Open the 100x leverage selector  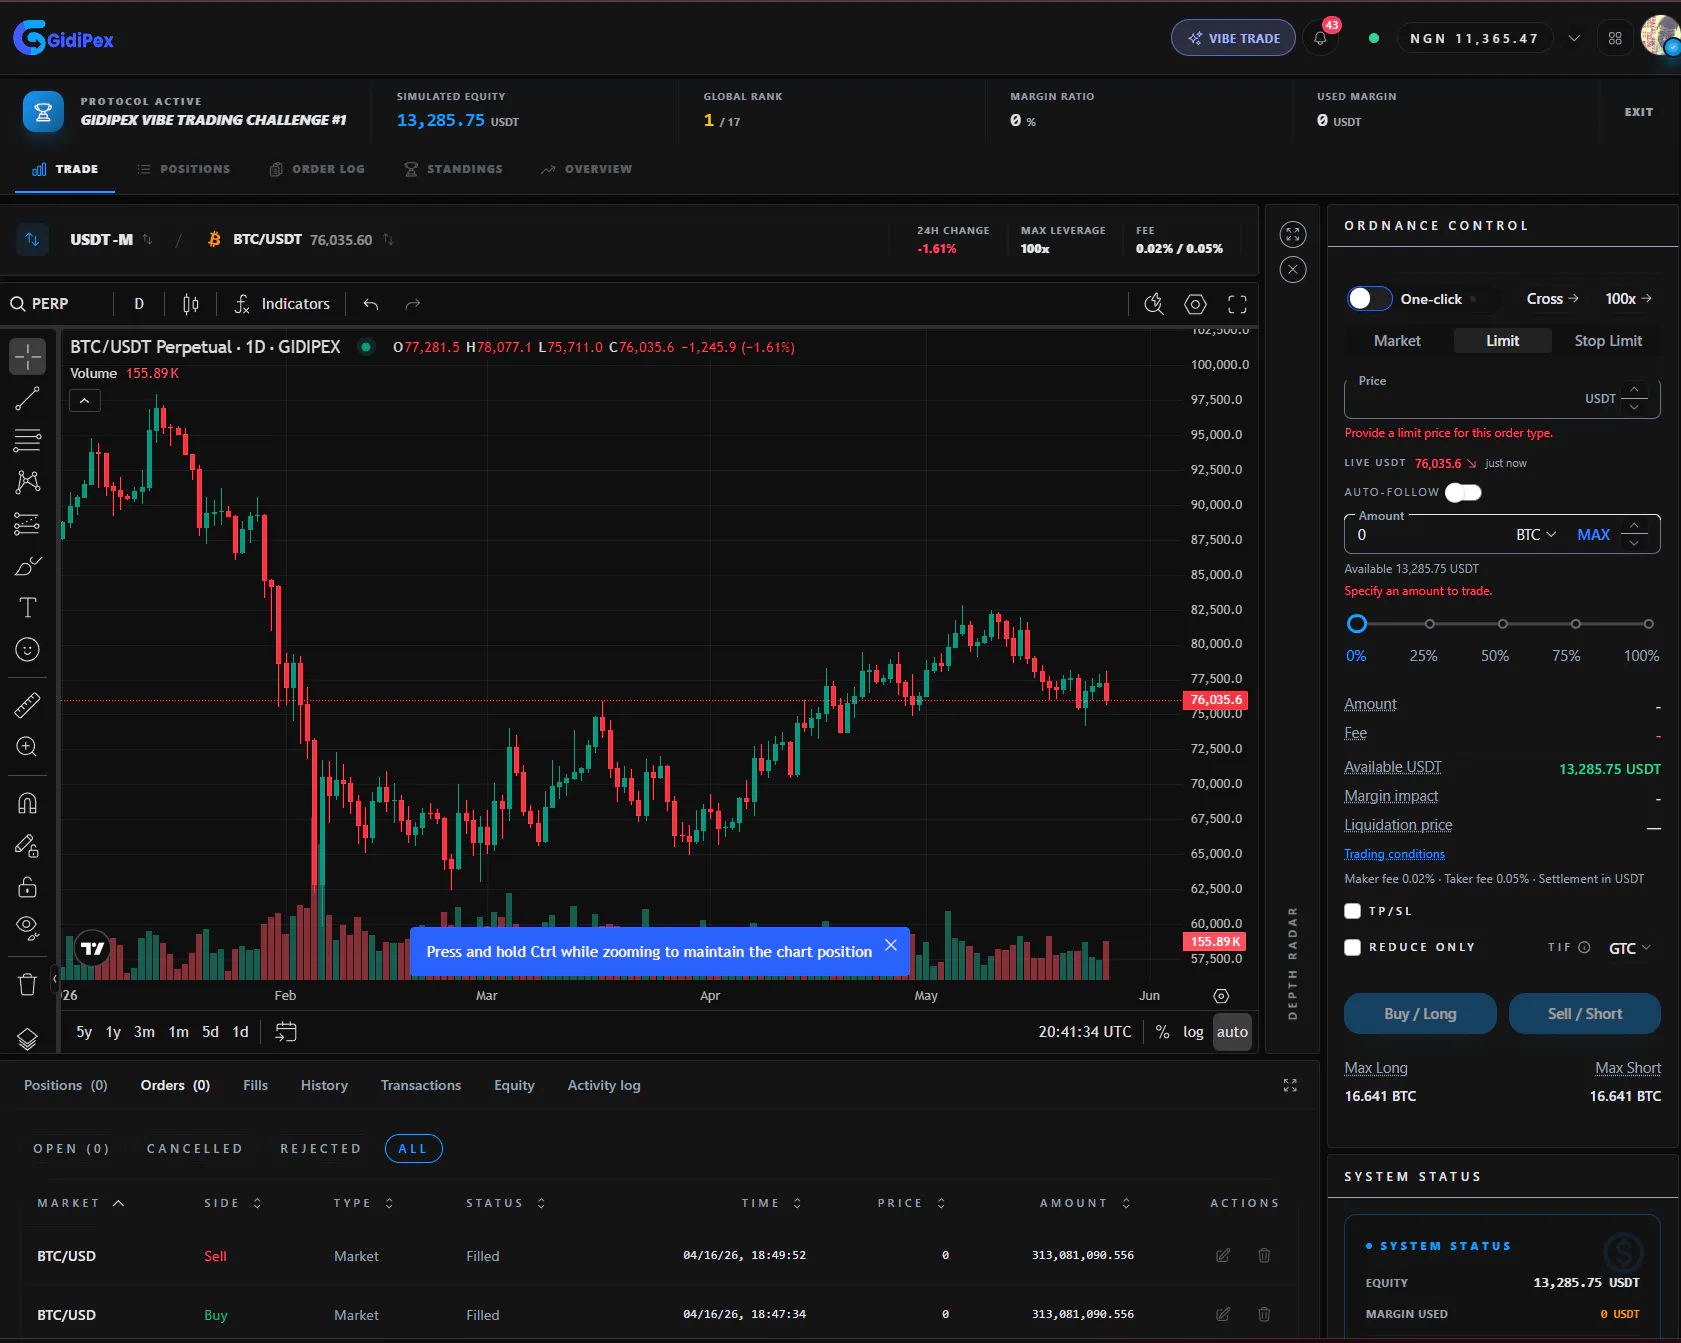[x=1628, y=299]
